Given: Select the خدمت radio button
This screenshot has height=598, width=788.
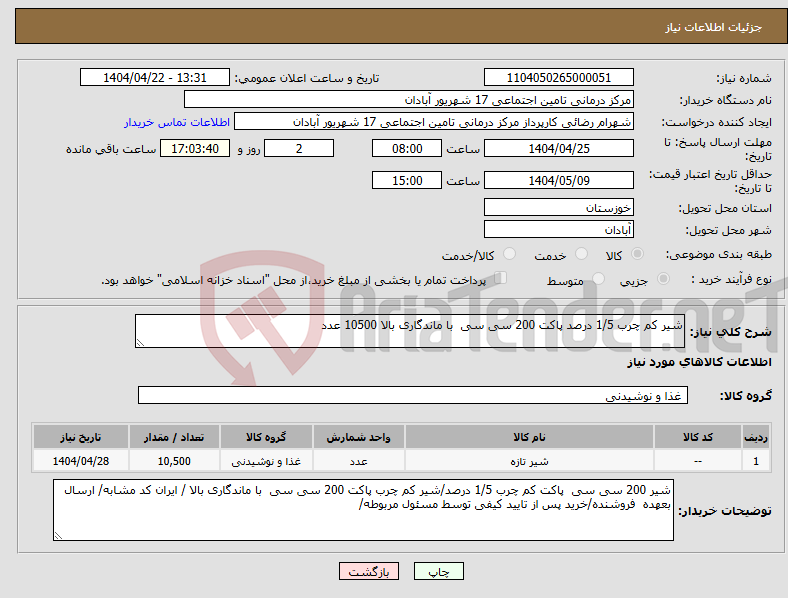Looking at the screenshot, I should pos(581,254).
